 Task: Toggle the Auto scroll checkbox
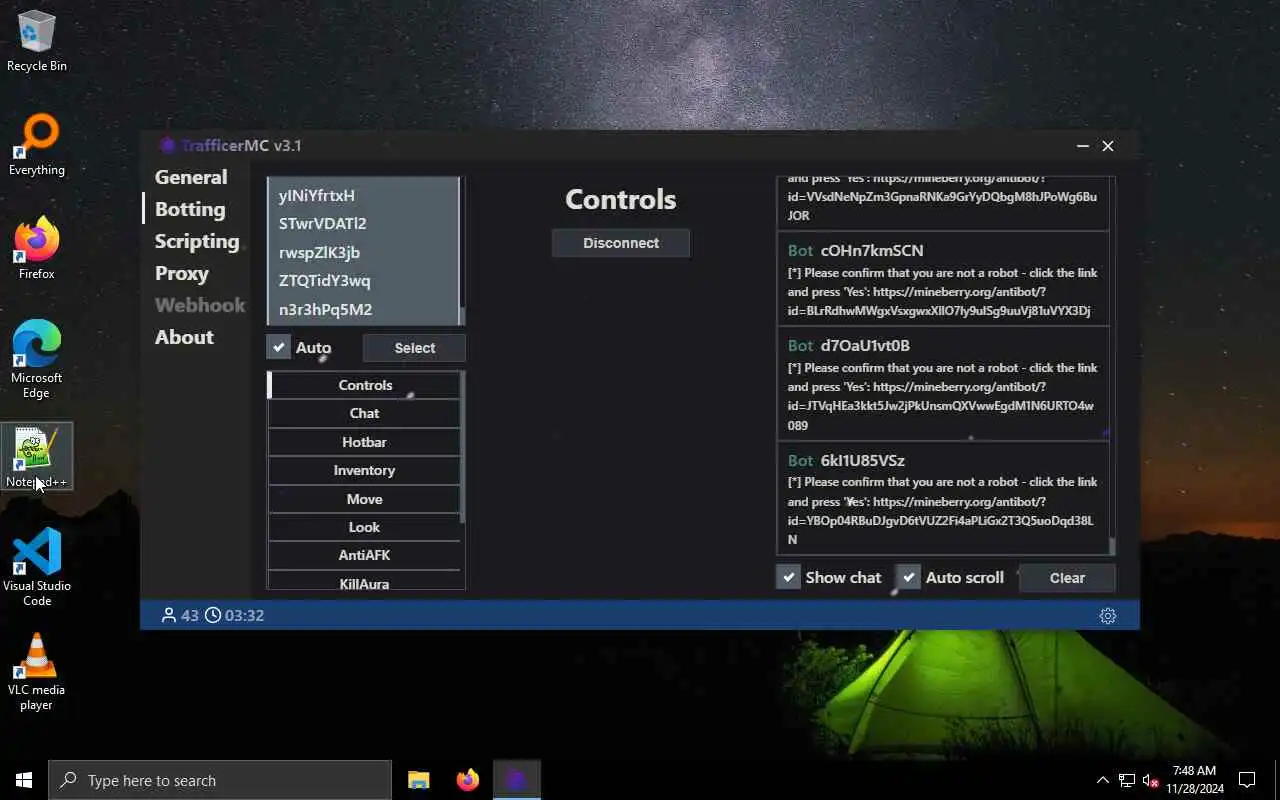[x=908, y=577]
